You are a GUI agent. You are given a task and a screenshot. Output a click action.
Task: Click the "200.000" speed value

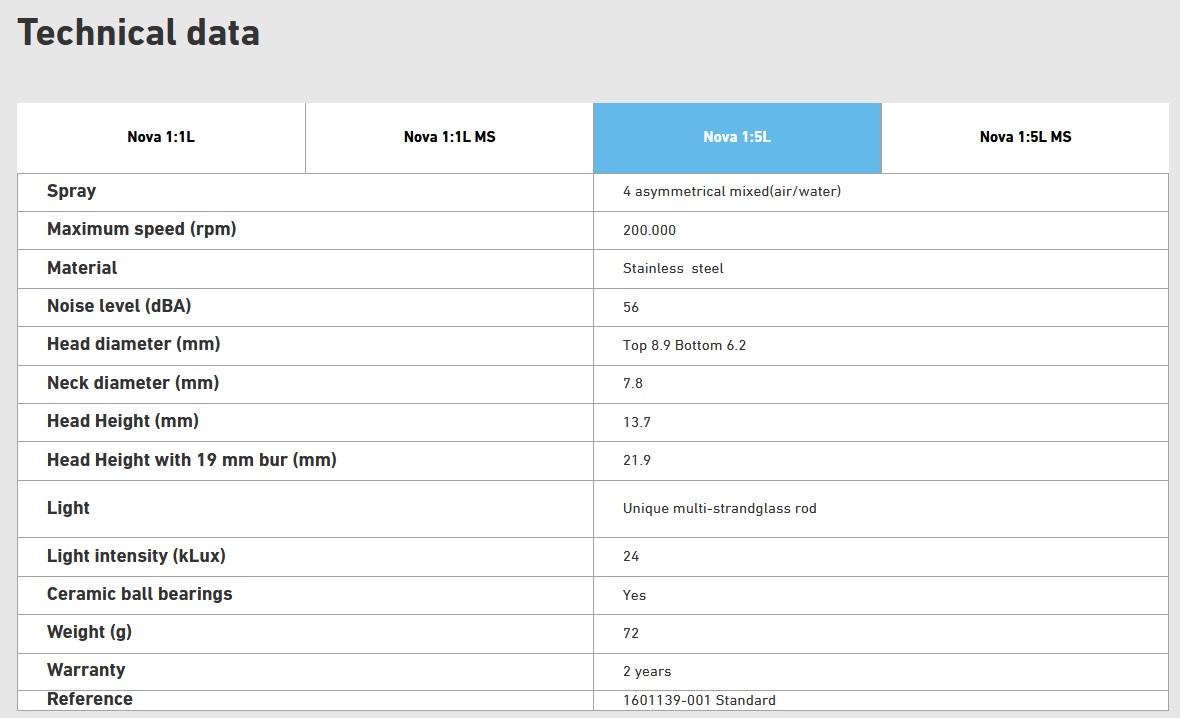coord(649,230)
